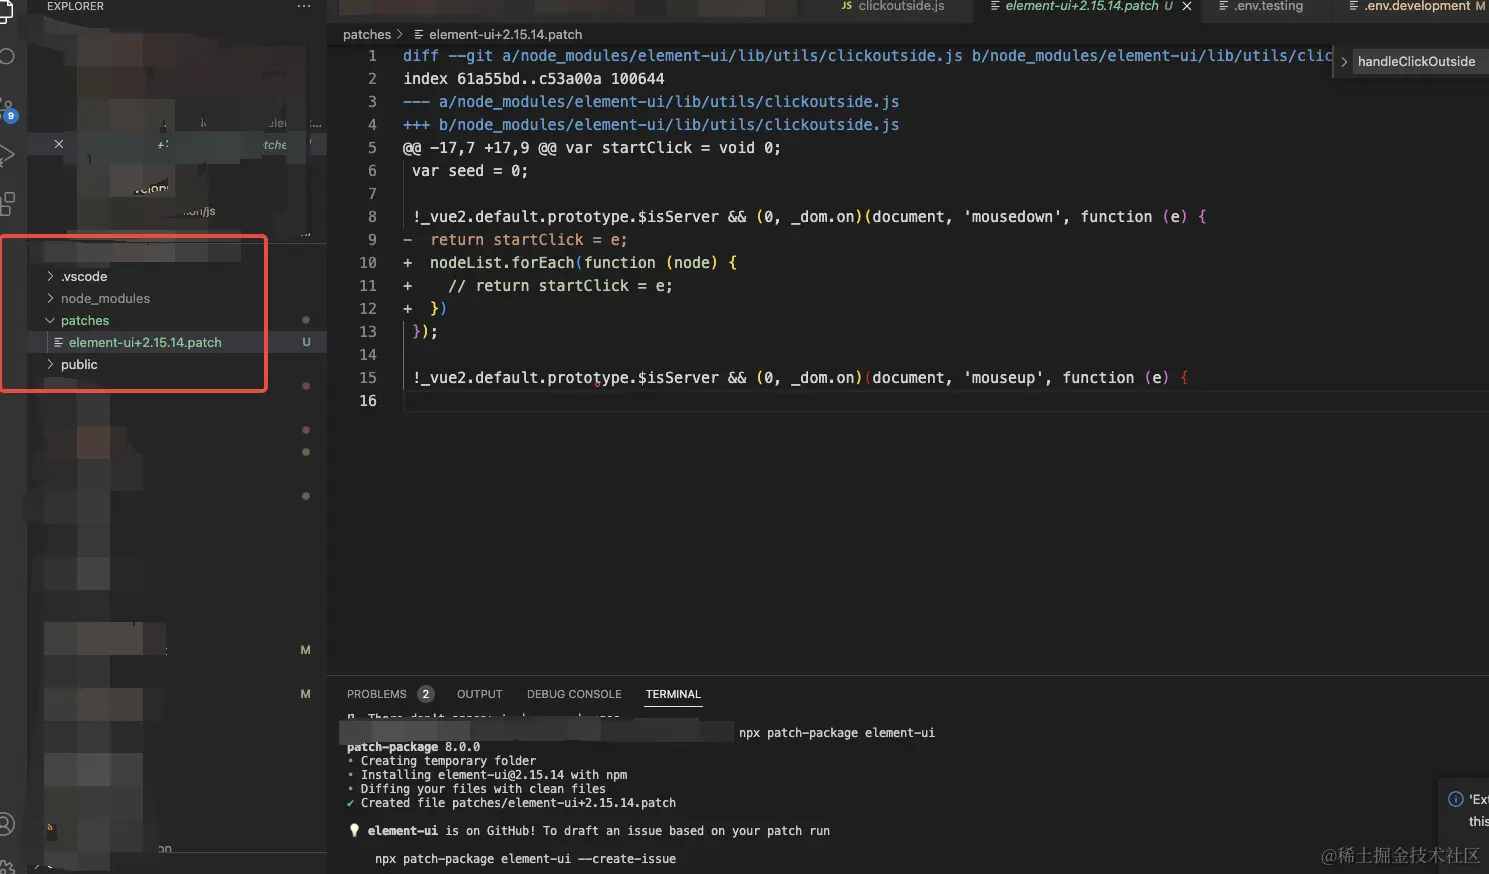Viewport: 1489px width, 874px height.
Task: Click the 'patch-package 8.0.0' terminal line
Action: click(x=413, y=747)
